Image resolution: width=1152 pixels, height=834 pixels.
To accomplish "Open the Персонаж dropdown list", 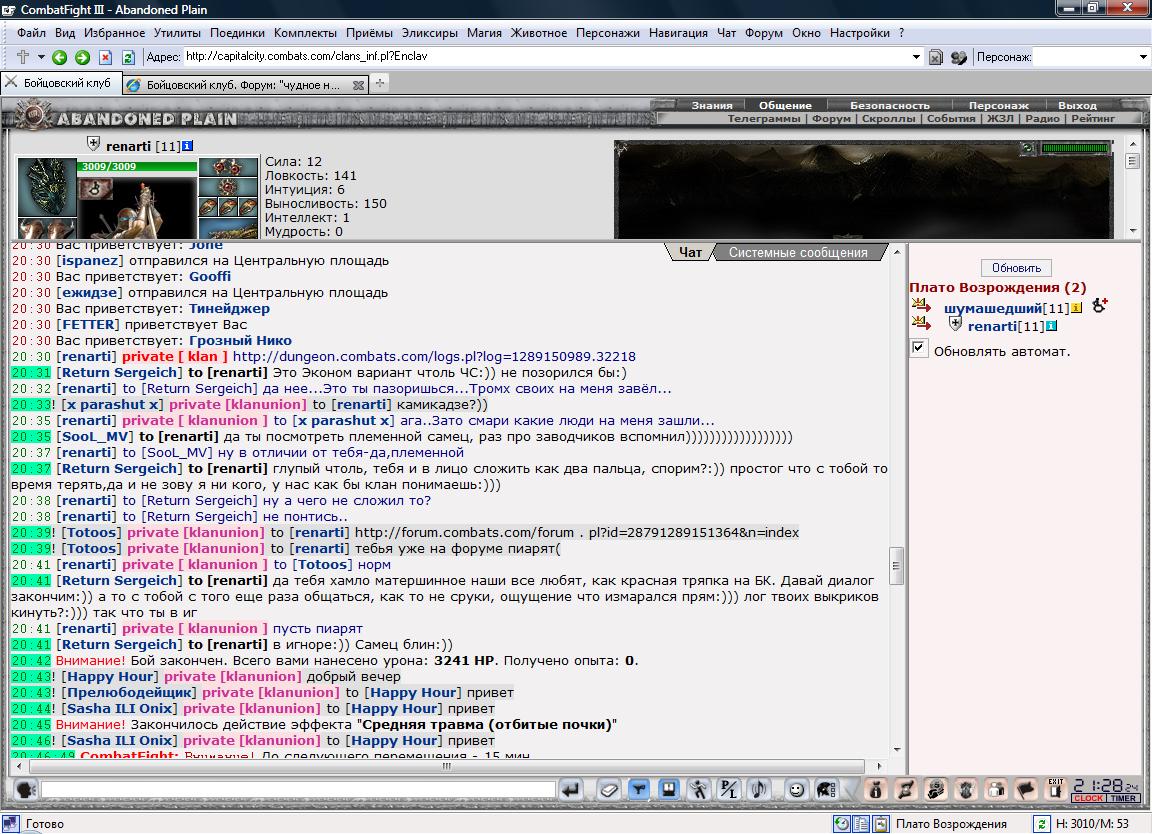I will [1142, 57].
